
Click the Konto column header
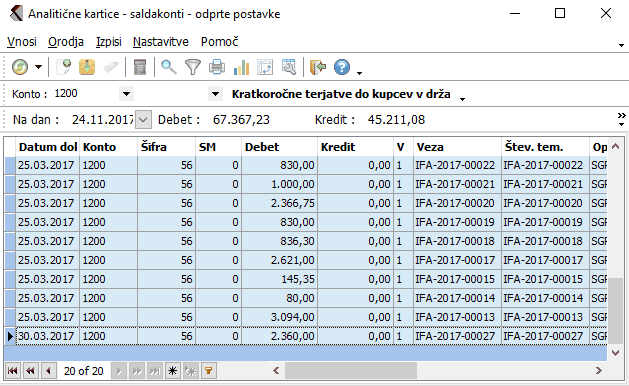click(x=108, y=147)
